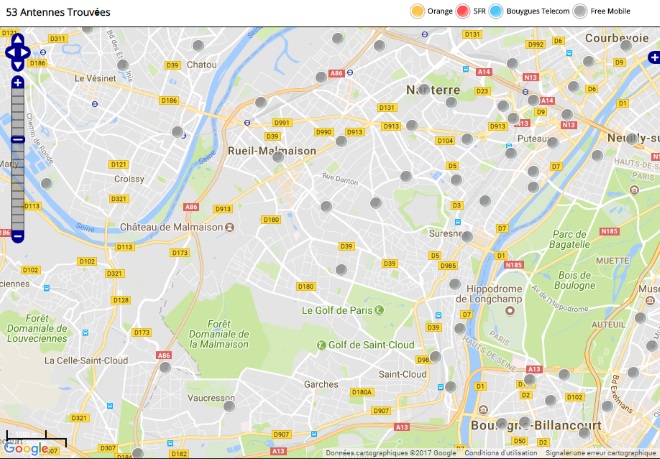Click the Rue Danton street label
The height and width of the screenshot is (459, 660).
coord(340,179)
